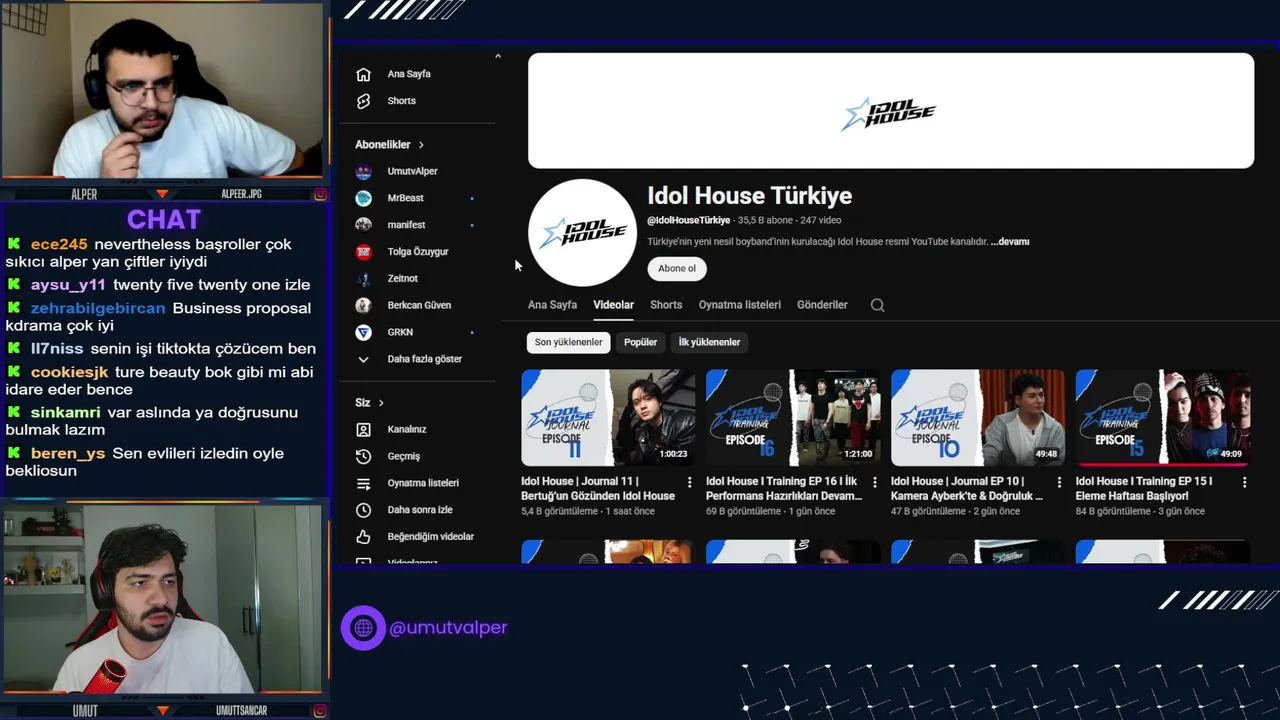This screenshot has width=1280, height=720.
Task: Open the Shorts icon in sidebar
Action: coord(364,101)
